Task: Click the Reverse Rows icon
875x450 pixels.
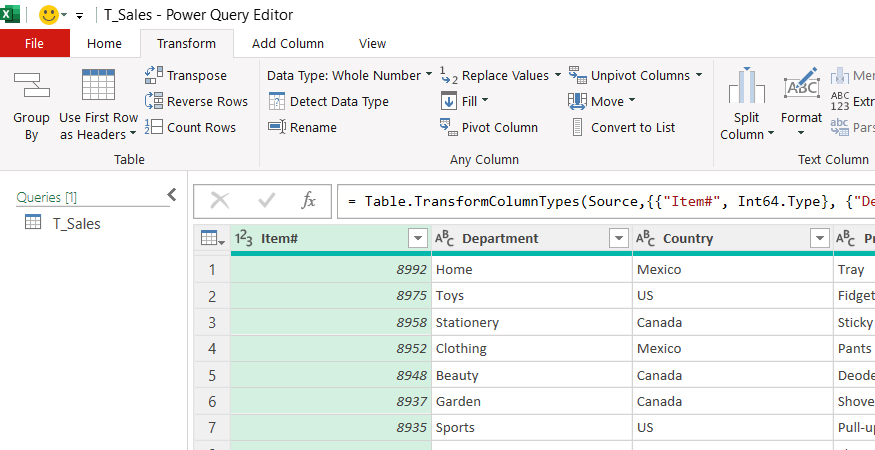Action: tap(154, 101)
